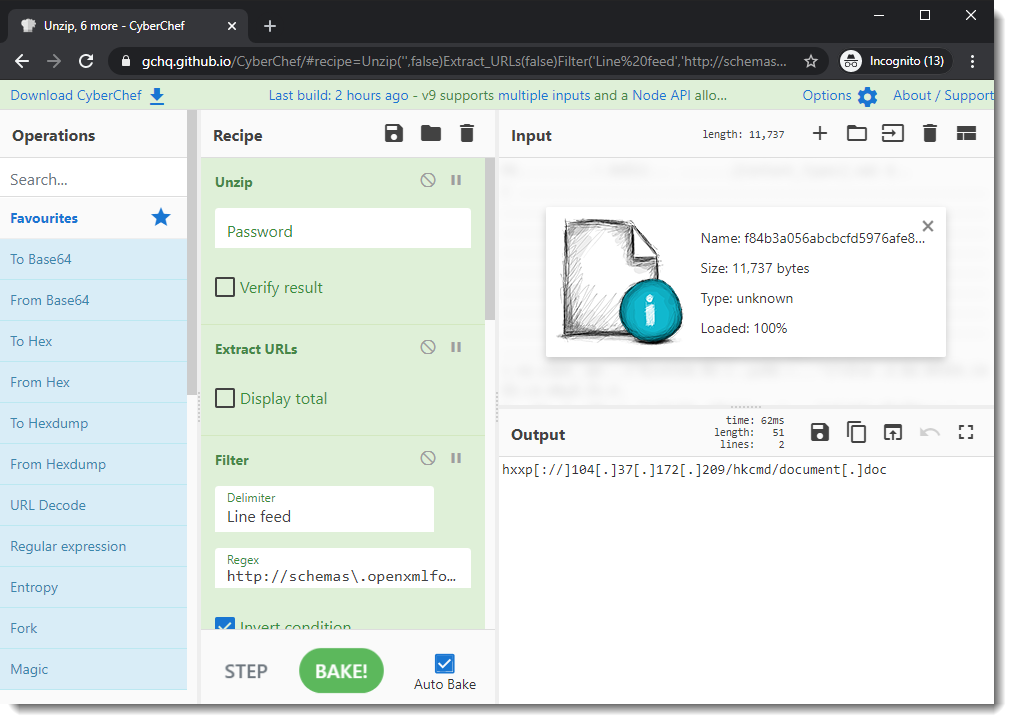Screen dimensions: 1014x724
Task: Copy raw output to clipboard
Action: coord(856,432)
